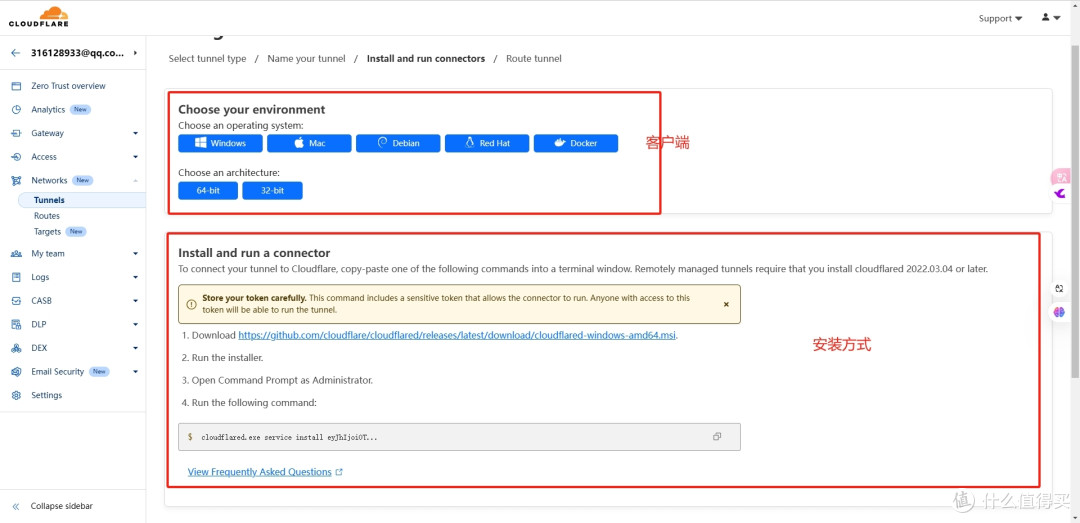Go to Select tunnel type step
The width and height of the screenshot is (1080, 523).
coord(207,59)
